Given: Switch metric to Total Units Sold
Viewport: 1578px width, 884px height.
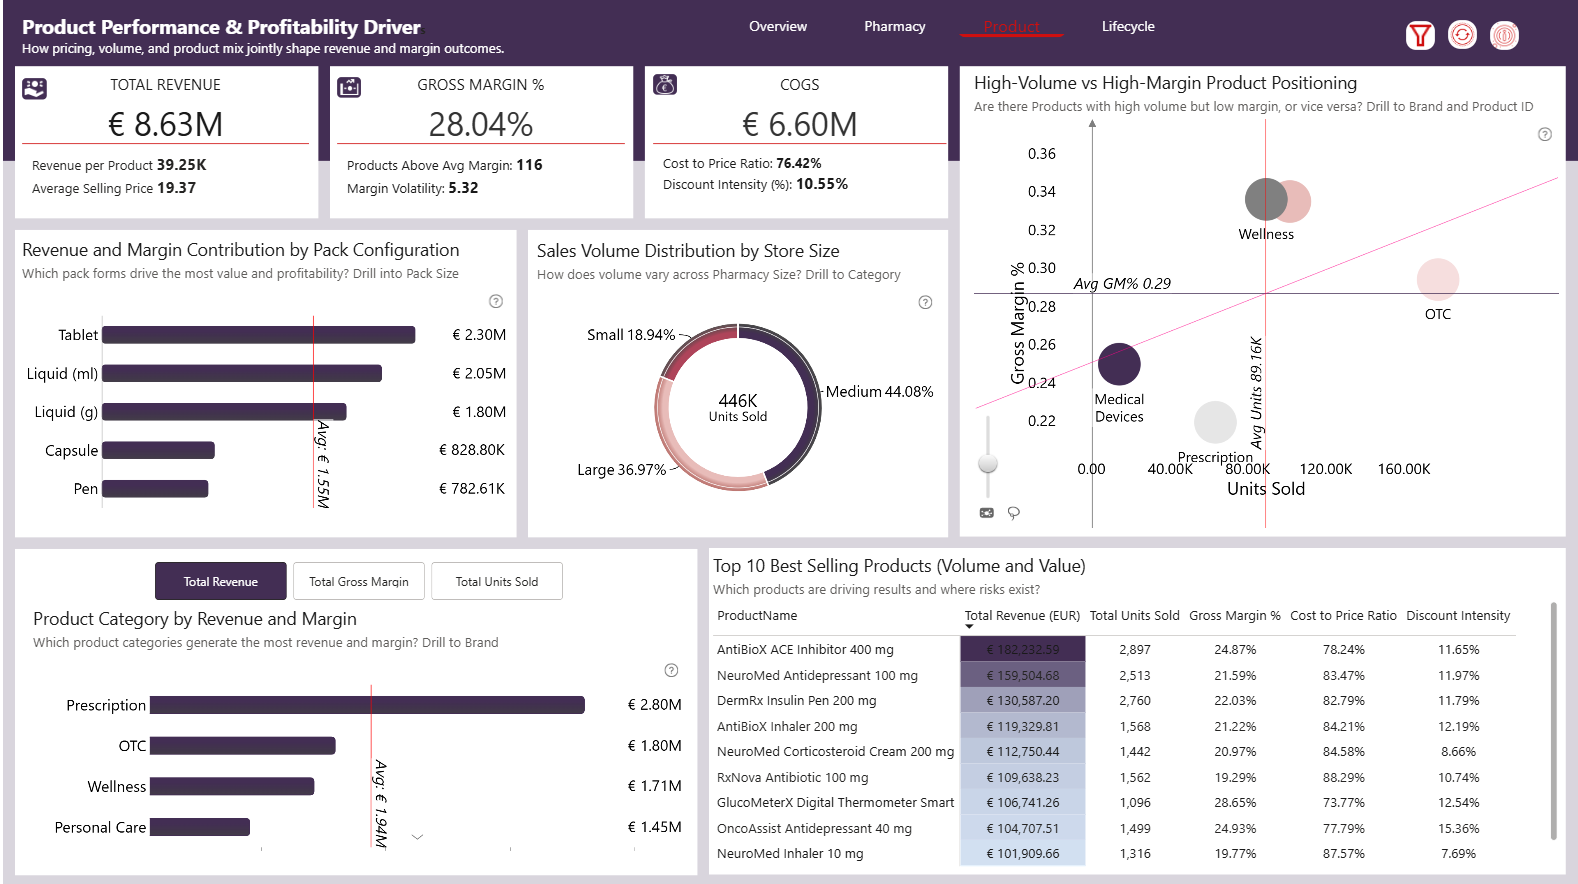Looking at the screenshot, I should 497,581.
